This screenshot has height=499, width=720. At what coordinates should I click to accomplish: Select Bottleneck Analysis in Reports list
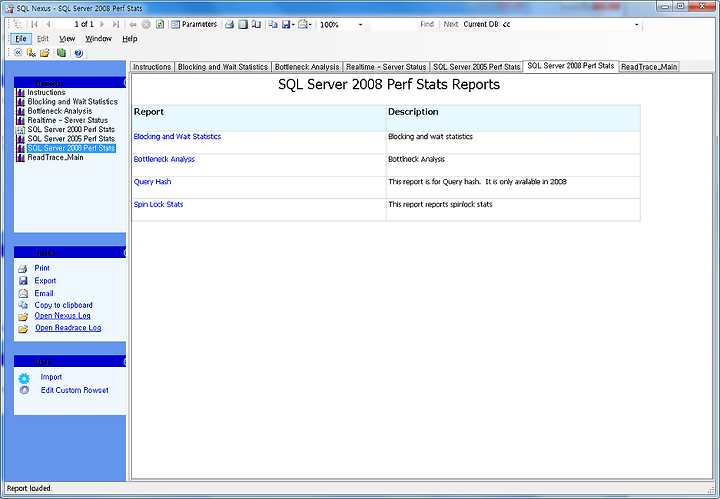[x=59, y=111]
